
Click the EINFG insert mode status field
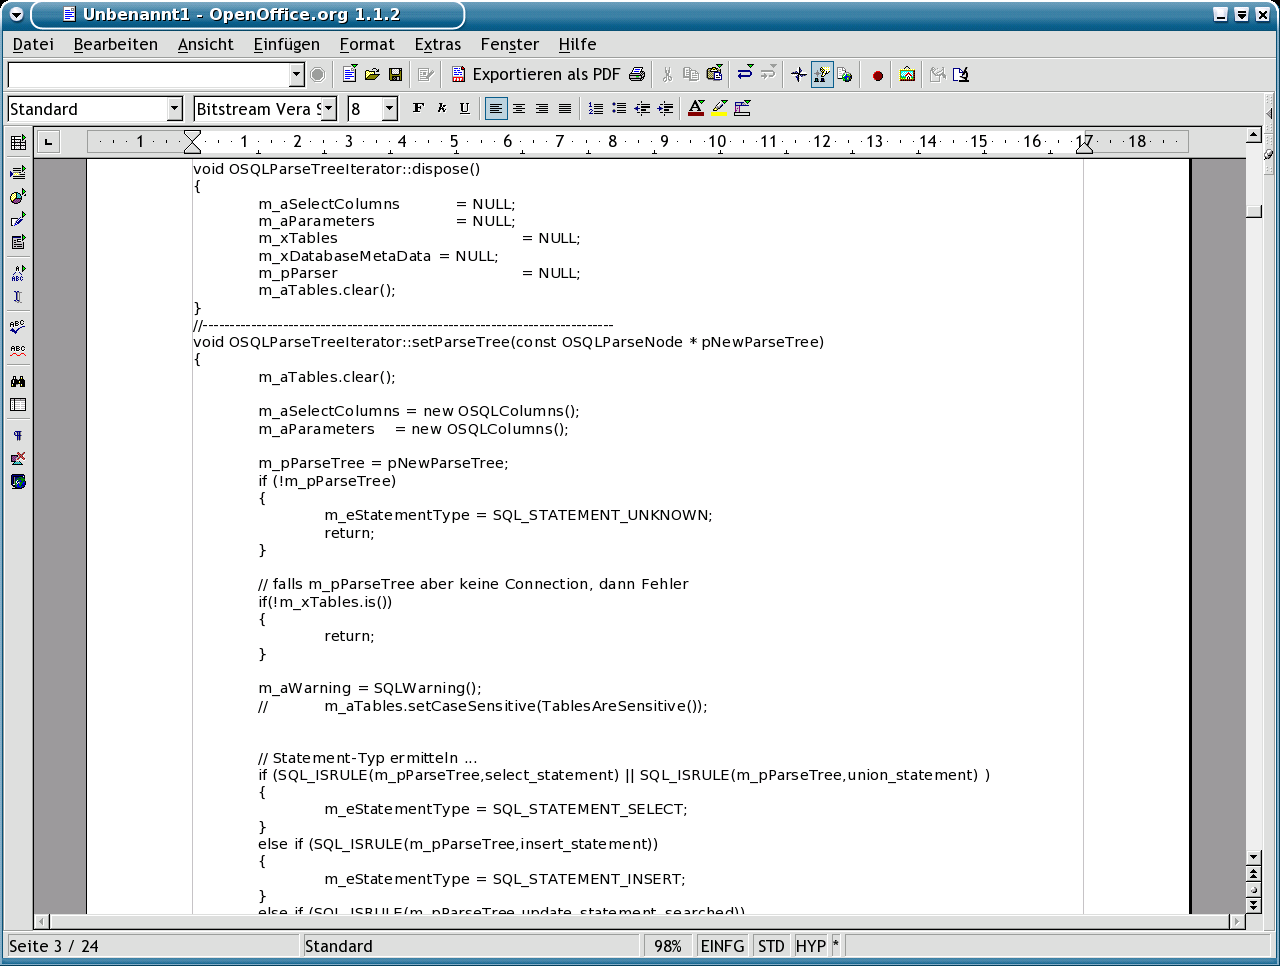pos(722,946)
